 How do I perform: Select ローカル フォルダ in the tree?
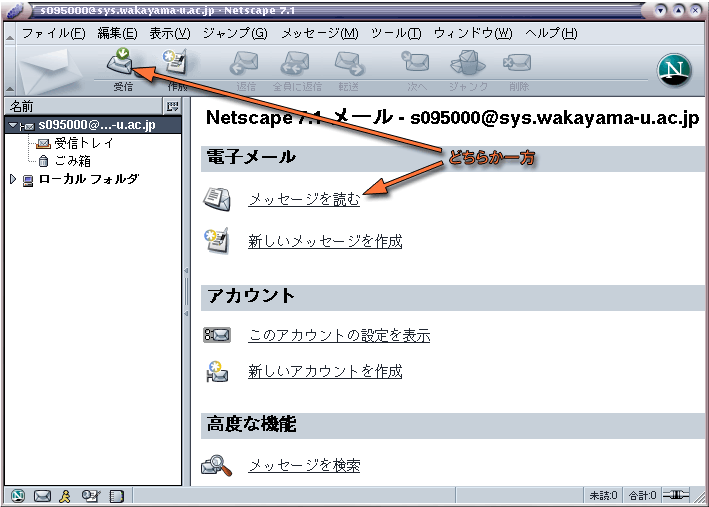89,180
